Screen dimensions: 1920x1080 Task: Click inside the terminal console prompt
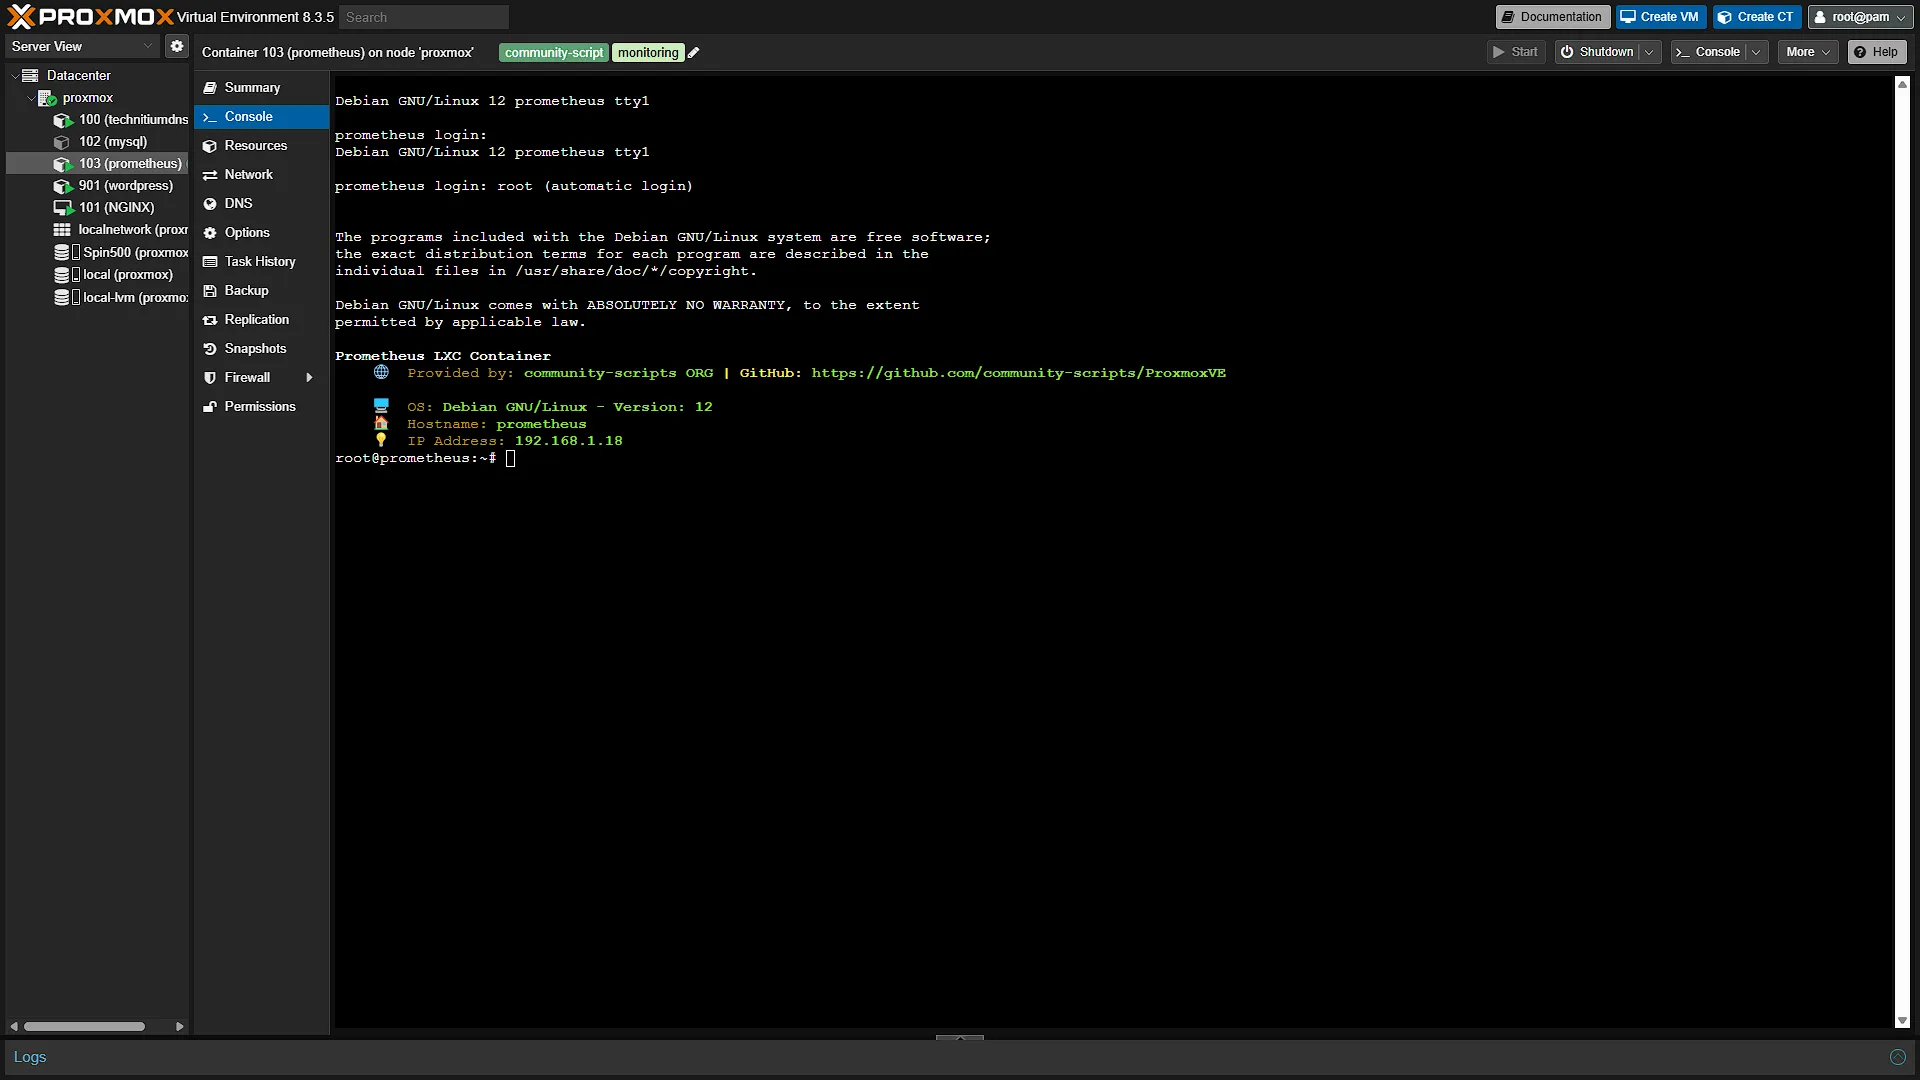(x=510, y=459)
